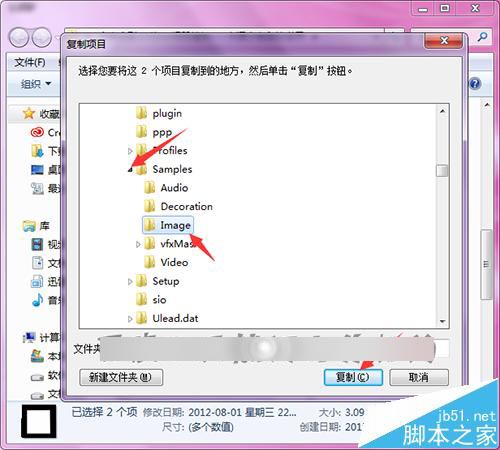This screenshot has height=450, width=500.
Task: Click the selected-file preview thumbnail
Action: (x=39, y=421)
